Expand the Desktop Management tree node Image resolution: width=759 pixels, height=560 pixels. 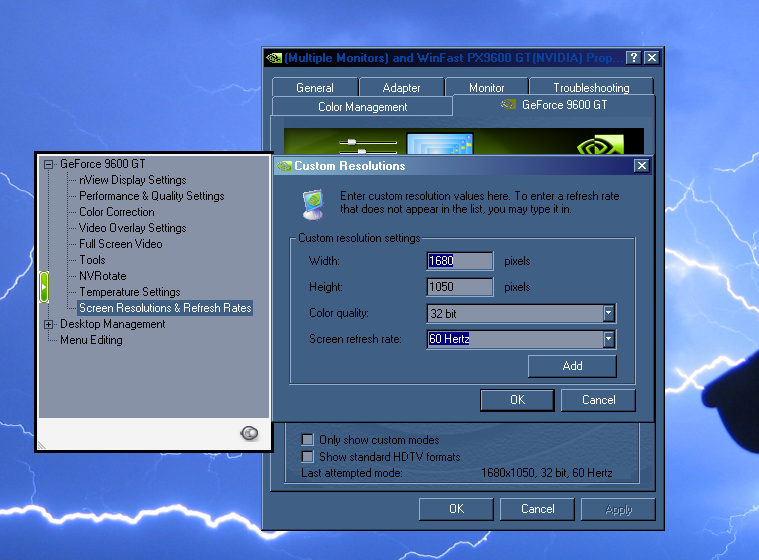pos(48,324)
